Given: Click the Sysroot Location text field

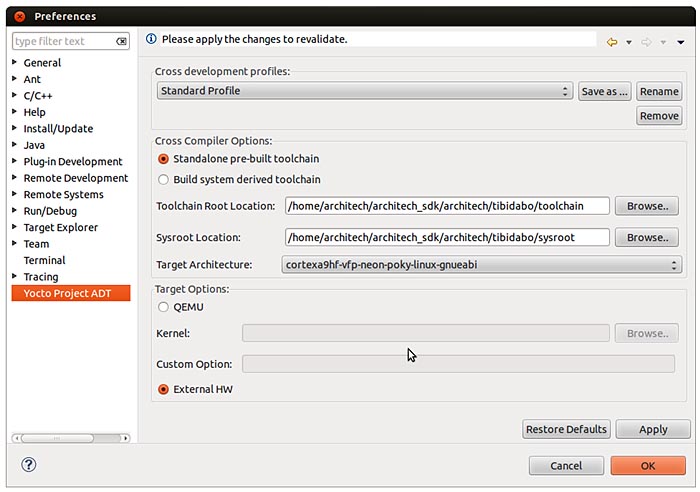Looking at the screenshot, I should click(x=447, y=238).
